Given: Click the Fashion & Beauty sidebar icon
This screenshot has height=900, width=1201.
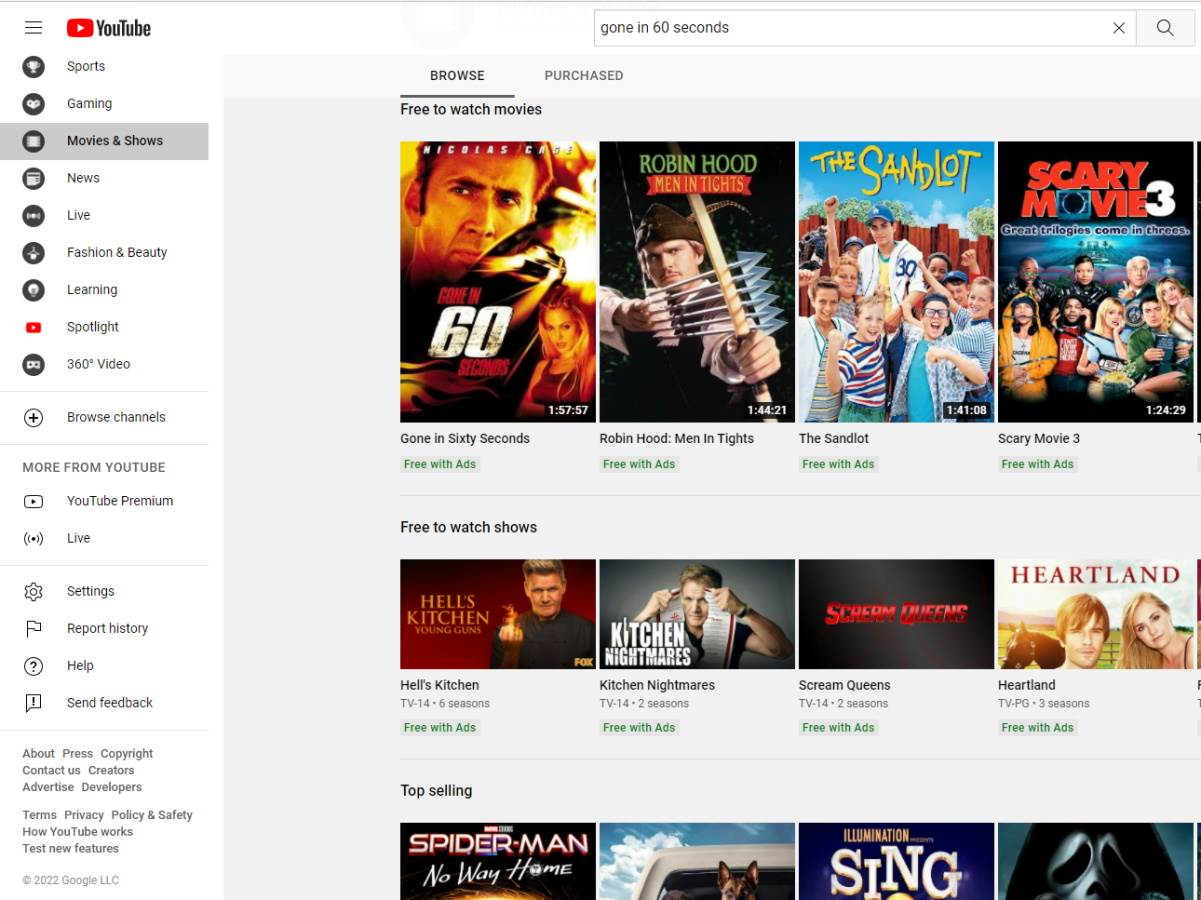Looking at the screenshot, I should (34, 253).
